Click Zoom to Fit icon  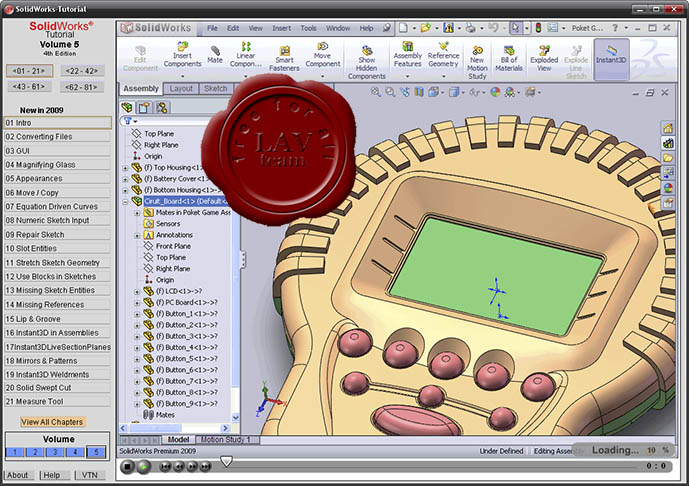[375, 92]
